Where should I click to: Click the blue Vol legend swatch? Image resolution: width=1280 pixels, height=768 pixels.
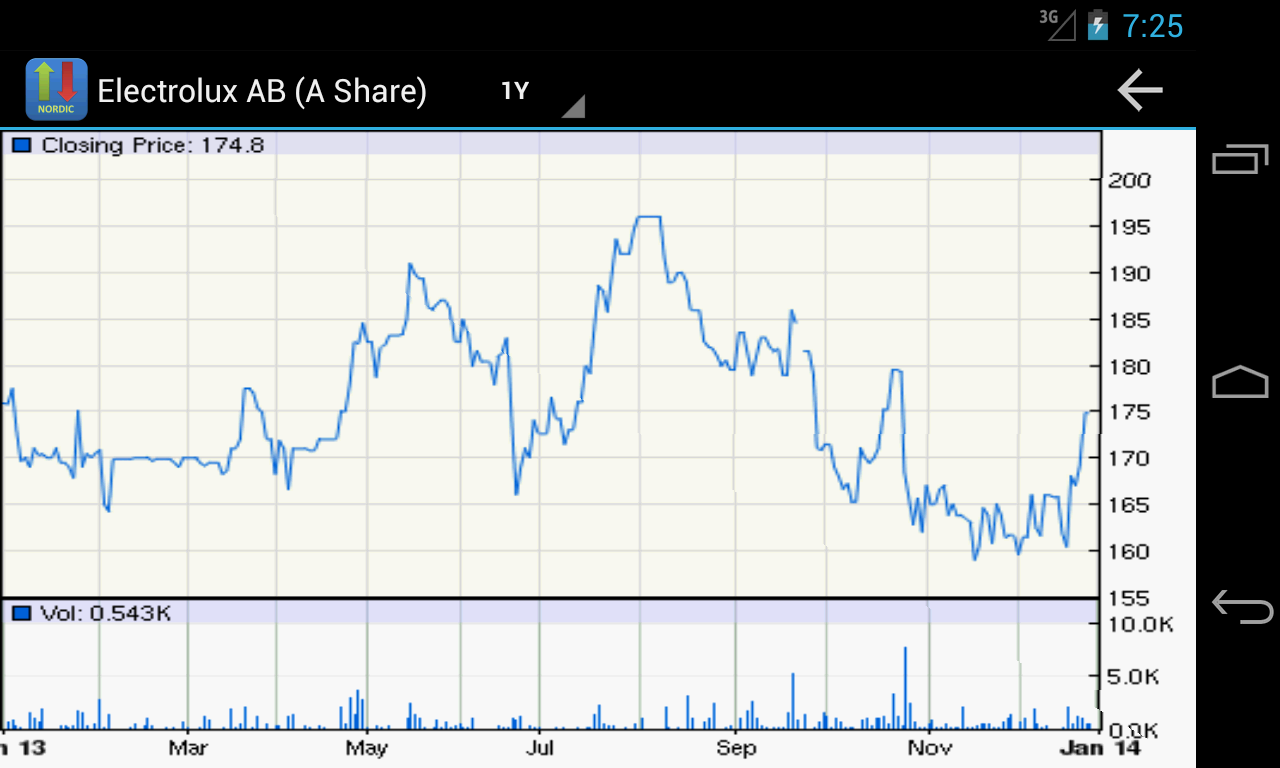point(22,613)
